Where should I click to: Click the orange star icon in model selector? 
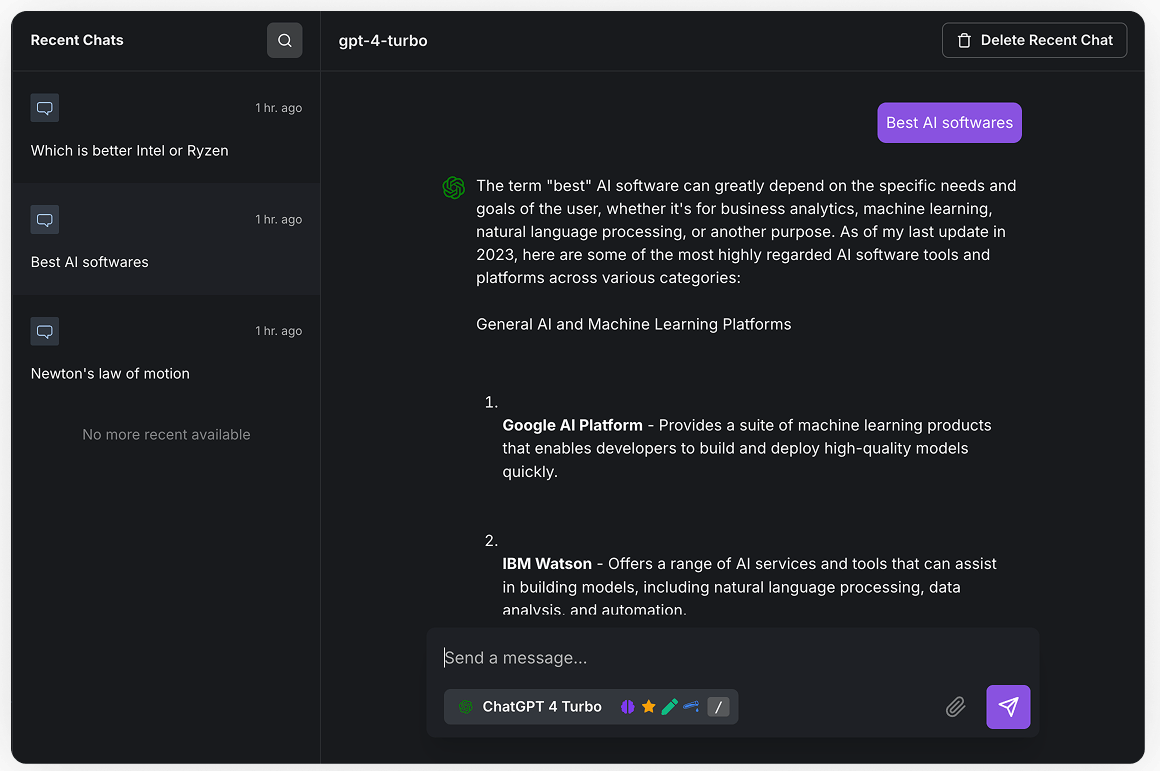(648, 707)
